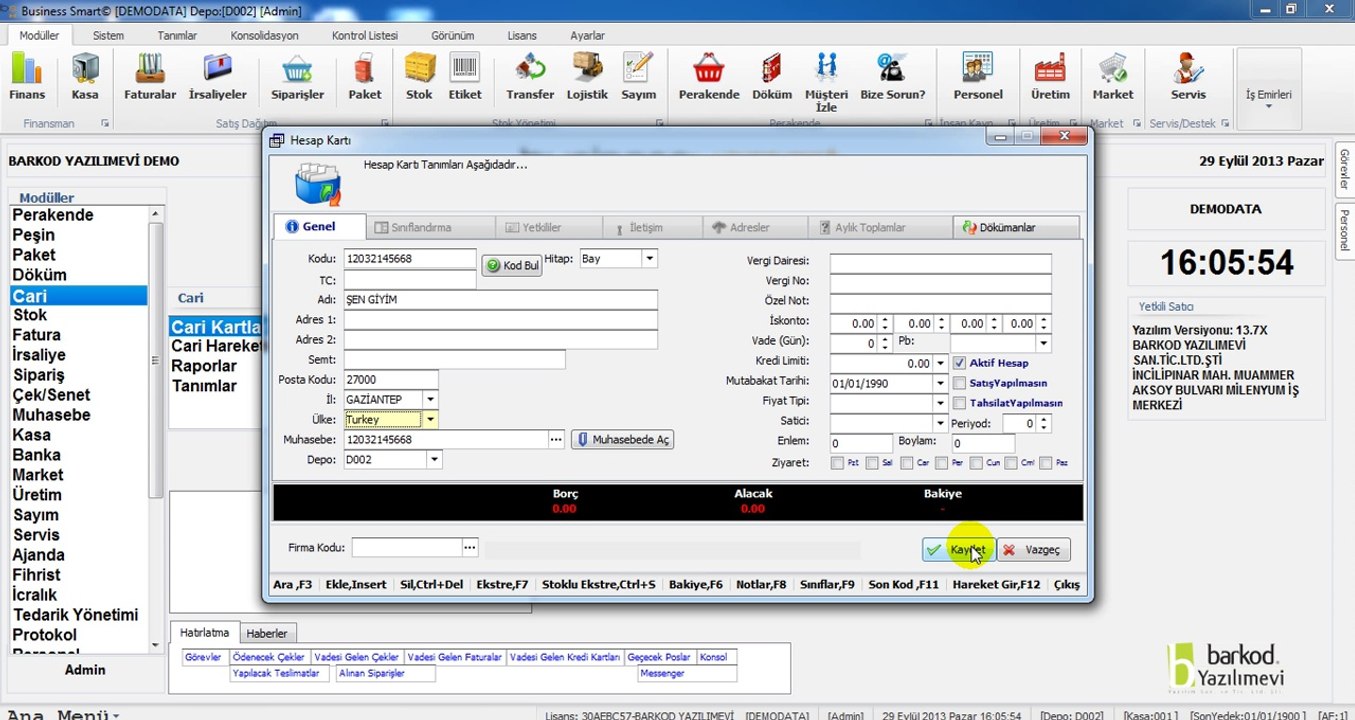The image size is (1355, 720).
Task: Open the İl dropdown showing GAZİANTEP
Action: click(x=430, y=400)
